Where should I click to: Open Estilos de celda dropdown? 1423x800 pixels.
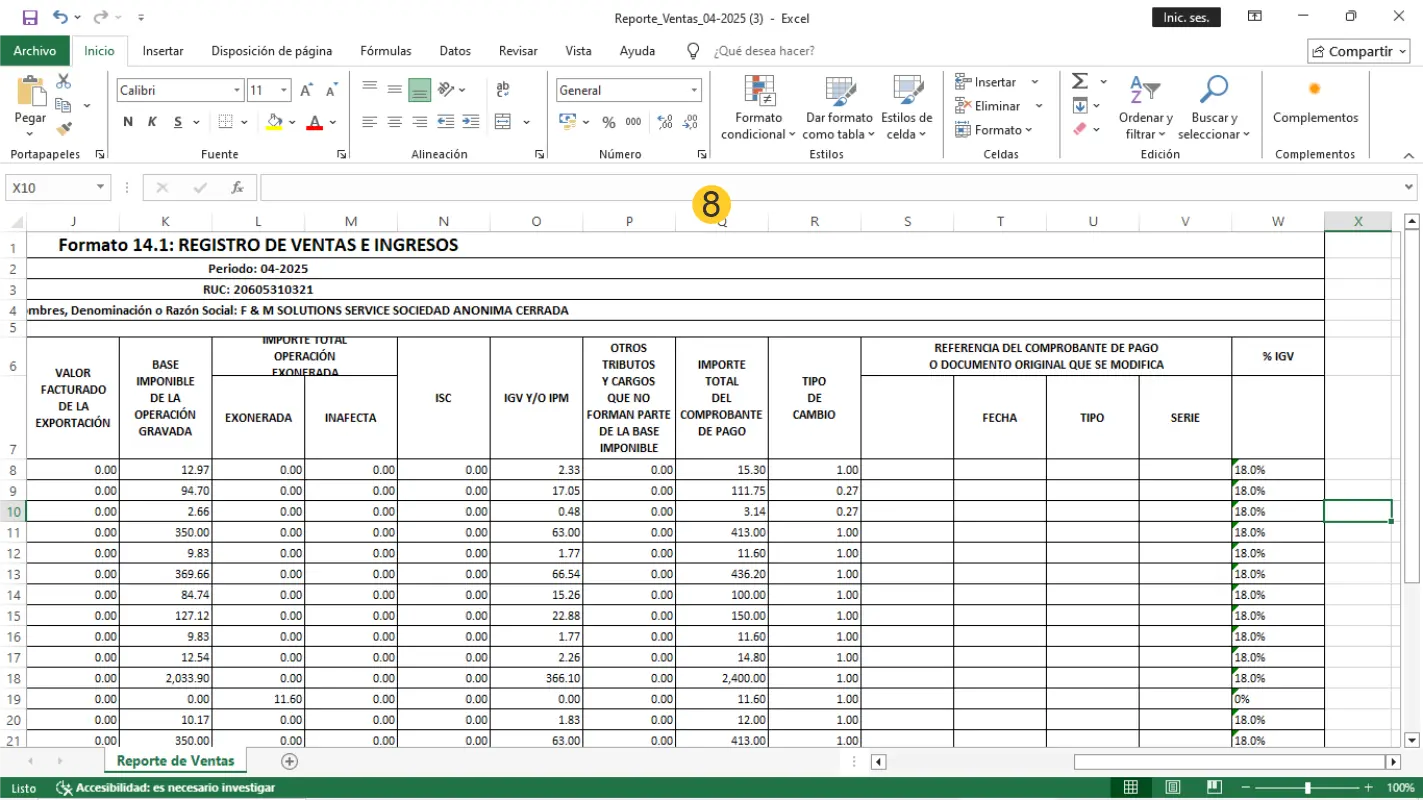tap(906, 108)
